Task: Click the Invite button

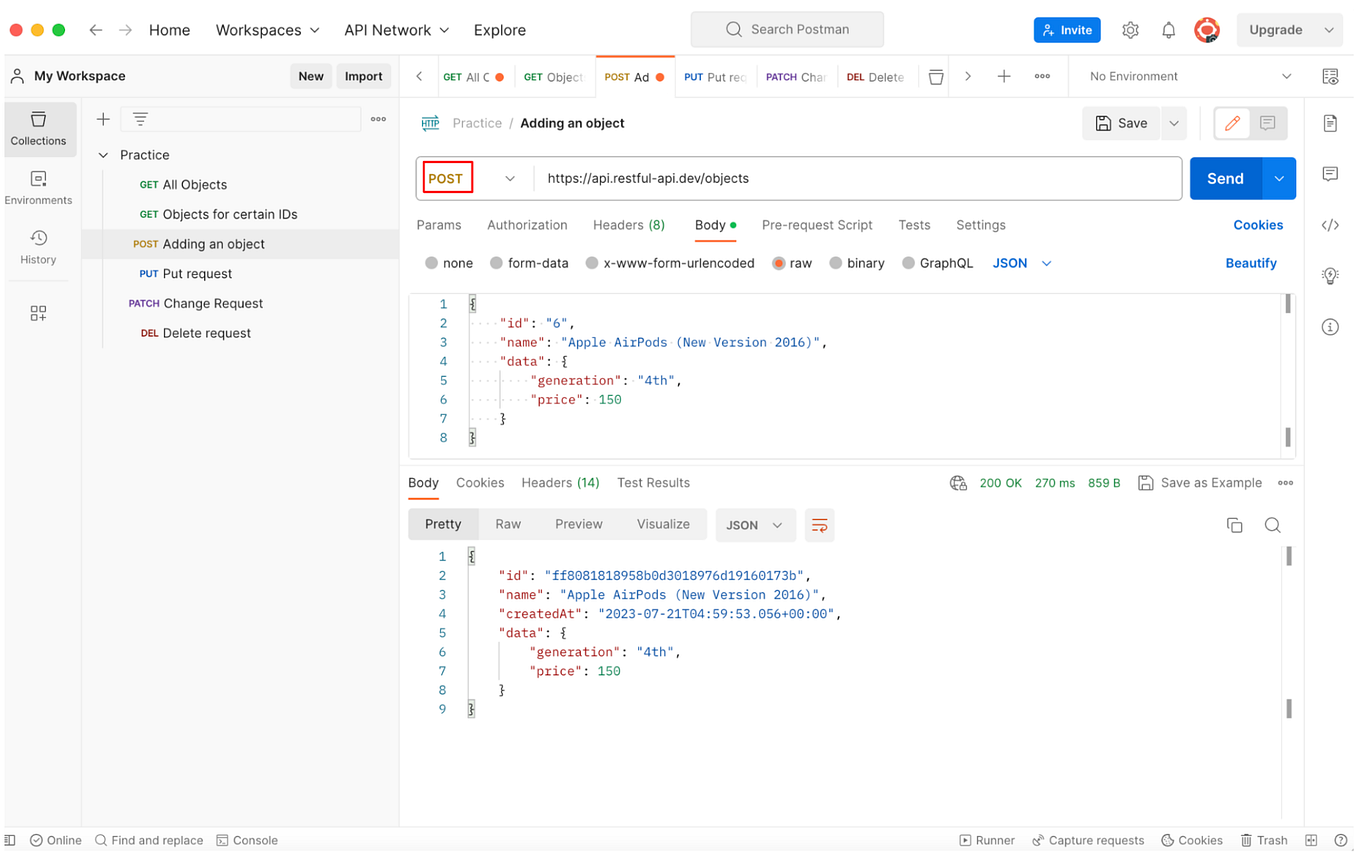Action: click(x=1067, y=30)
